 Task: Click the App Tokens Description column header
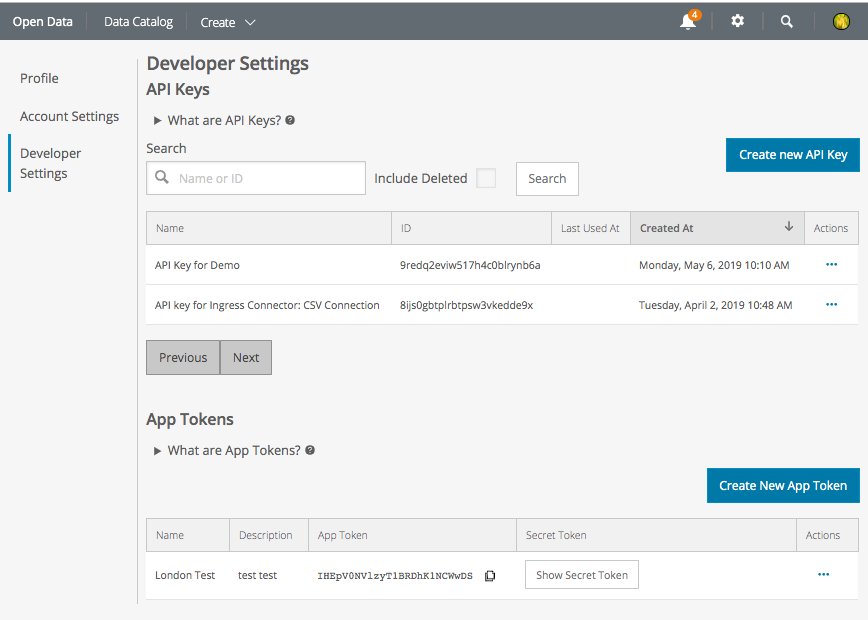coord(269,535)
